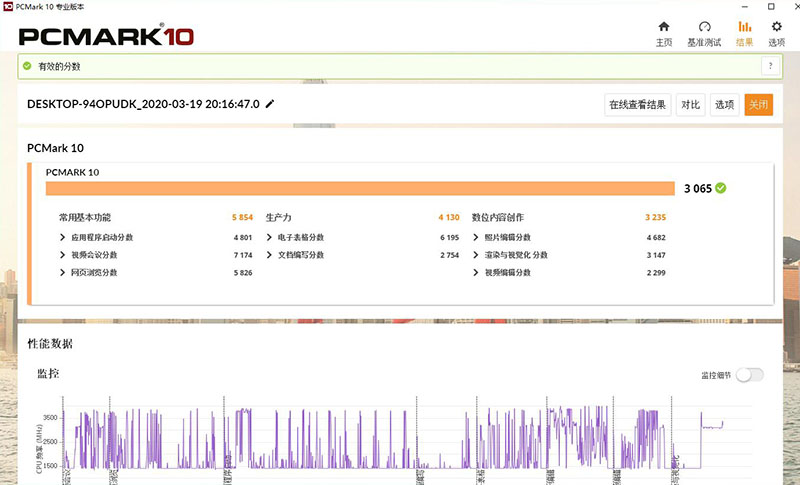This screenshot has width=800, height=485.
Task: Click the result name DESKTOP-94OPUDK_2020-03-19
Action: [143, 104]
